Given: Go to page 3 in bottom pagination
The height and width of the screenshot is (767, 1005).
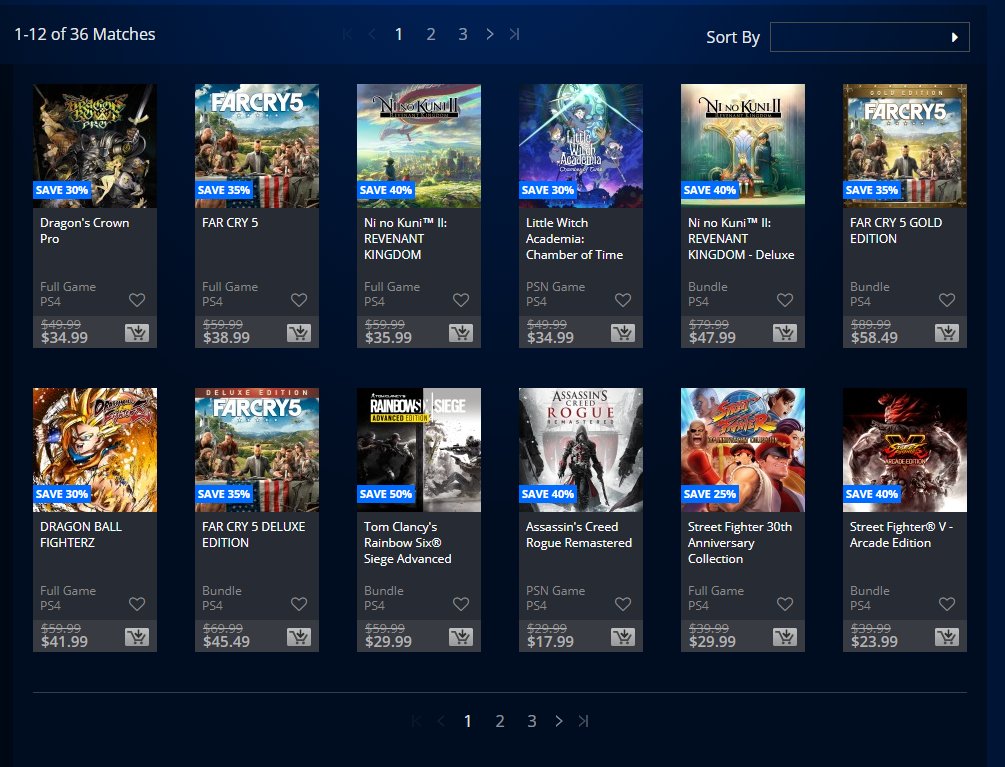Looking at the screenshot, I should (x=532, y=721).
